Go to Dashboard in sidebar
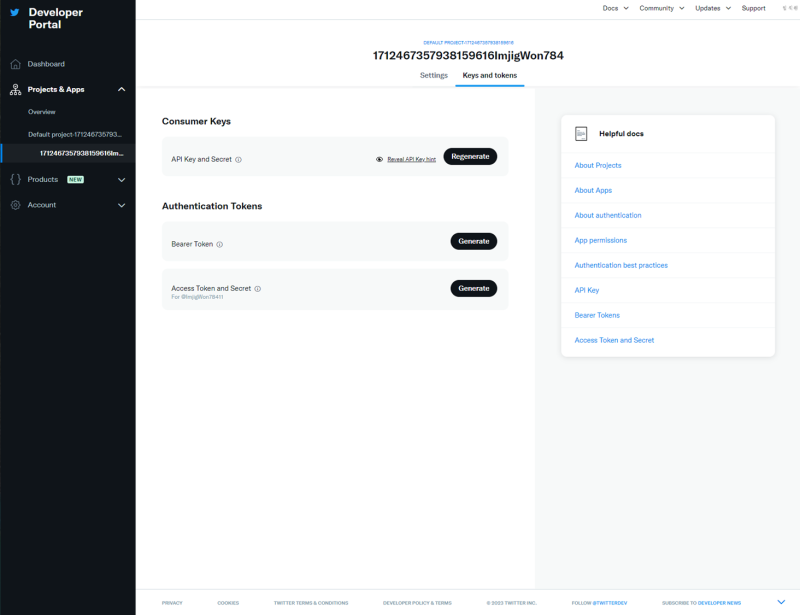Screen dimensions: 800x615 pos(46,64)
